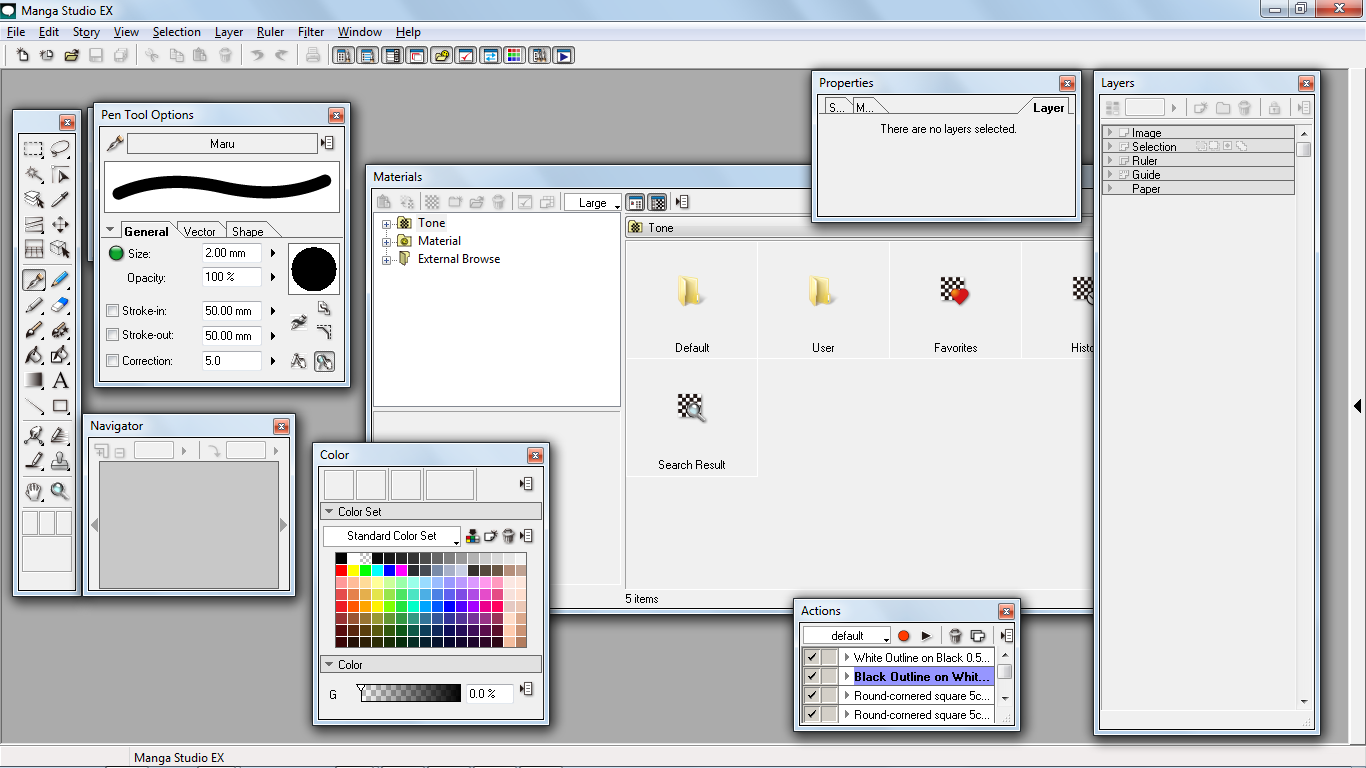Select the Eyedropper tool
This screenshot has height=768, width=1366.
tap(60, 201)
